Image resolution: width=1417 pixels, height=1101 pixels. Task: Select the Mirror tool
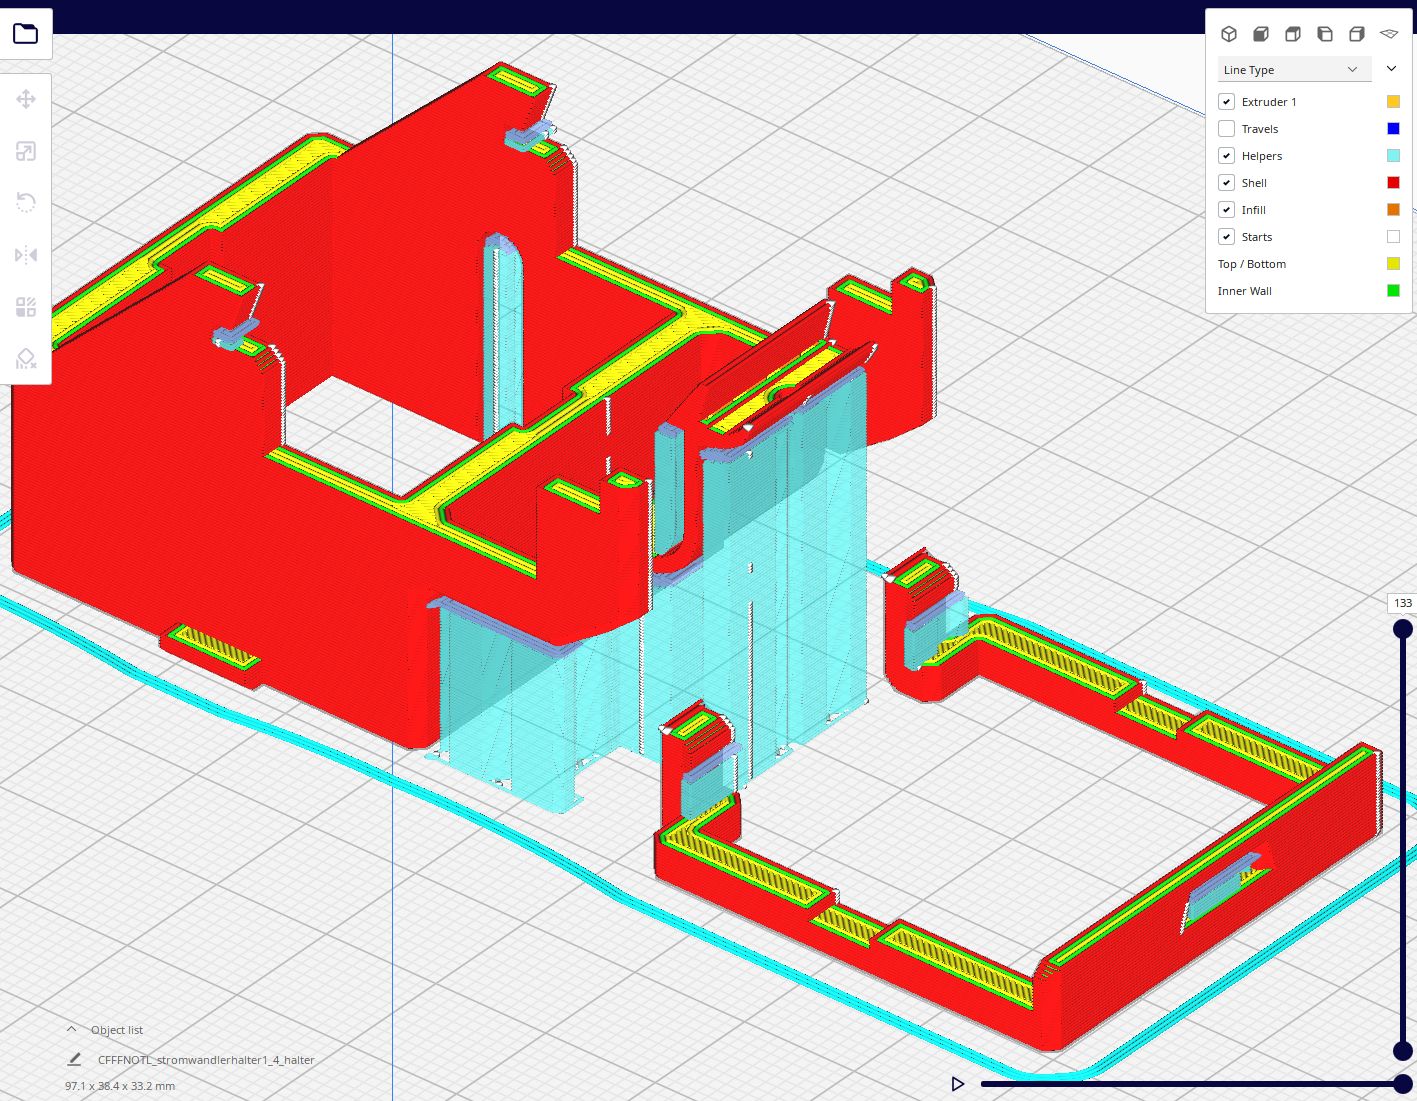click(x=26, y=255)
